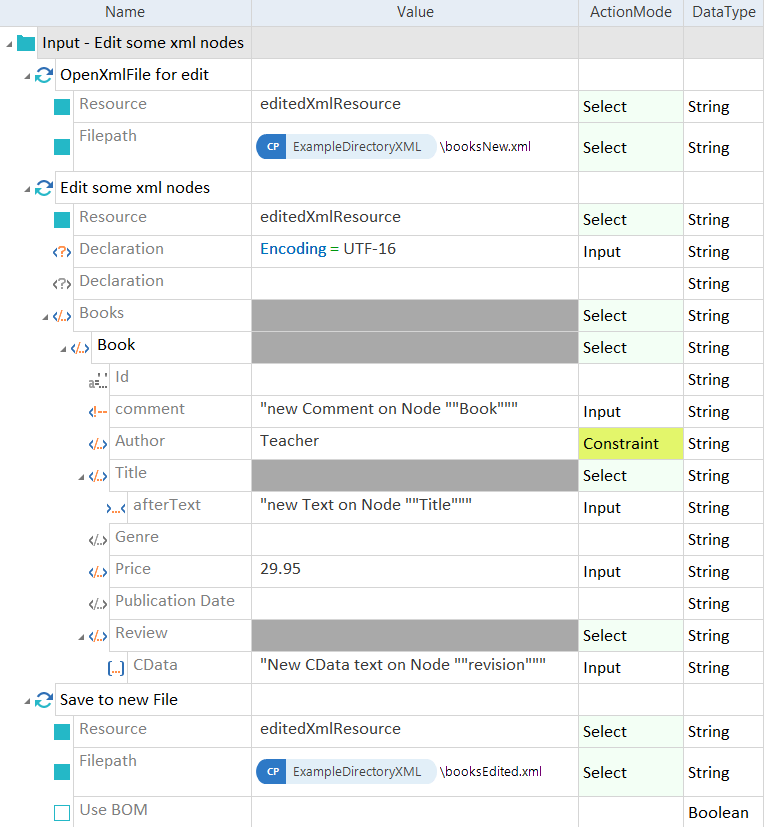Screen dimensions: 764x827
Task: Click the Id attribute icon
Action: (x=97, y=379)
